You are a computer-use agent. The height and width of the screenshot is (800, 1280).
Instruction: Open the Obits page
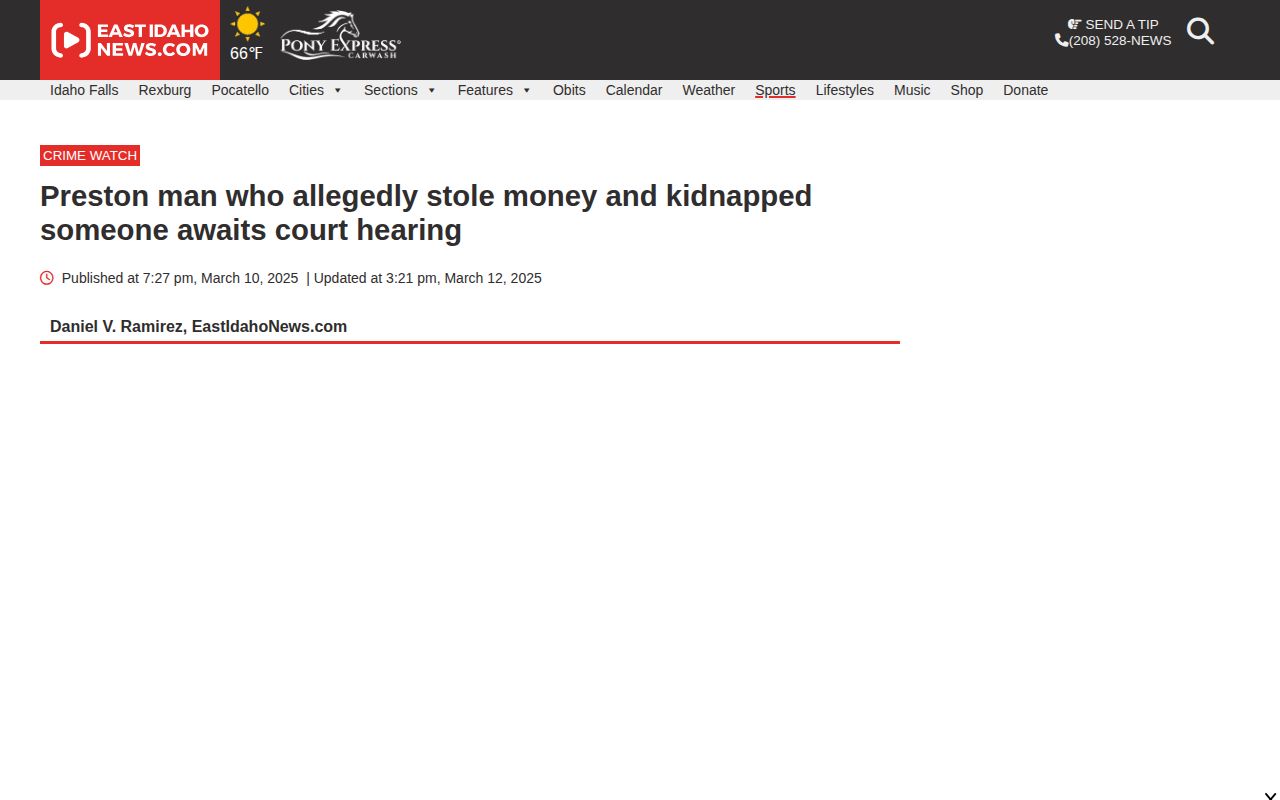click(x=569, y=90)
